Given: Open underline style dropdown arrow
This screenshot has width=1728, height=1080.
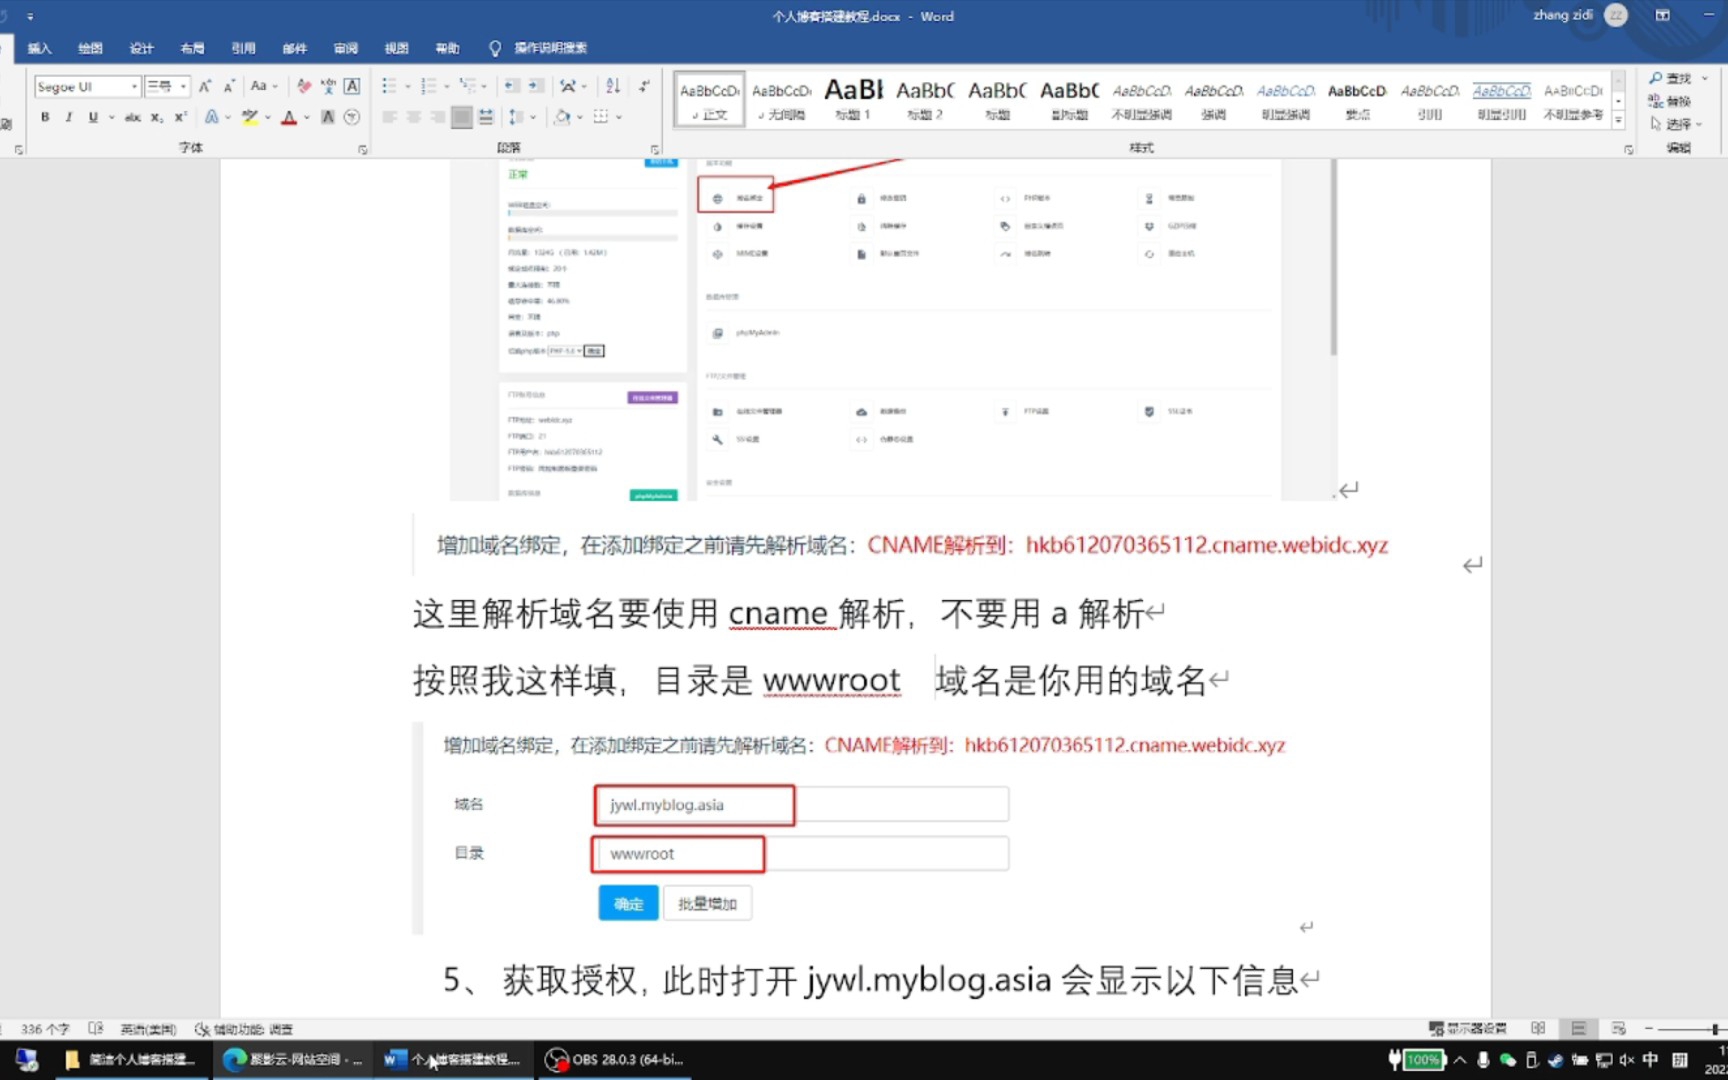Looking at the screenshot, I should [x=111, y=117].
